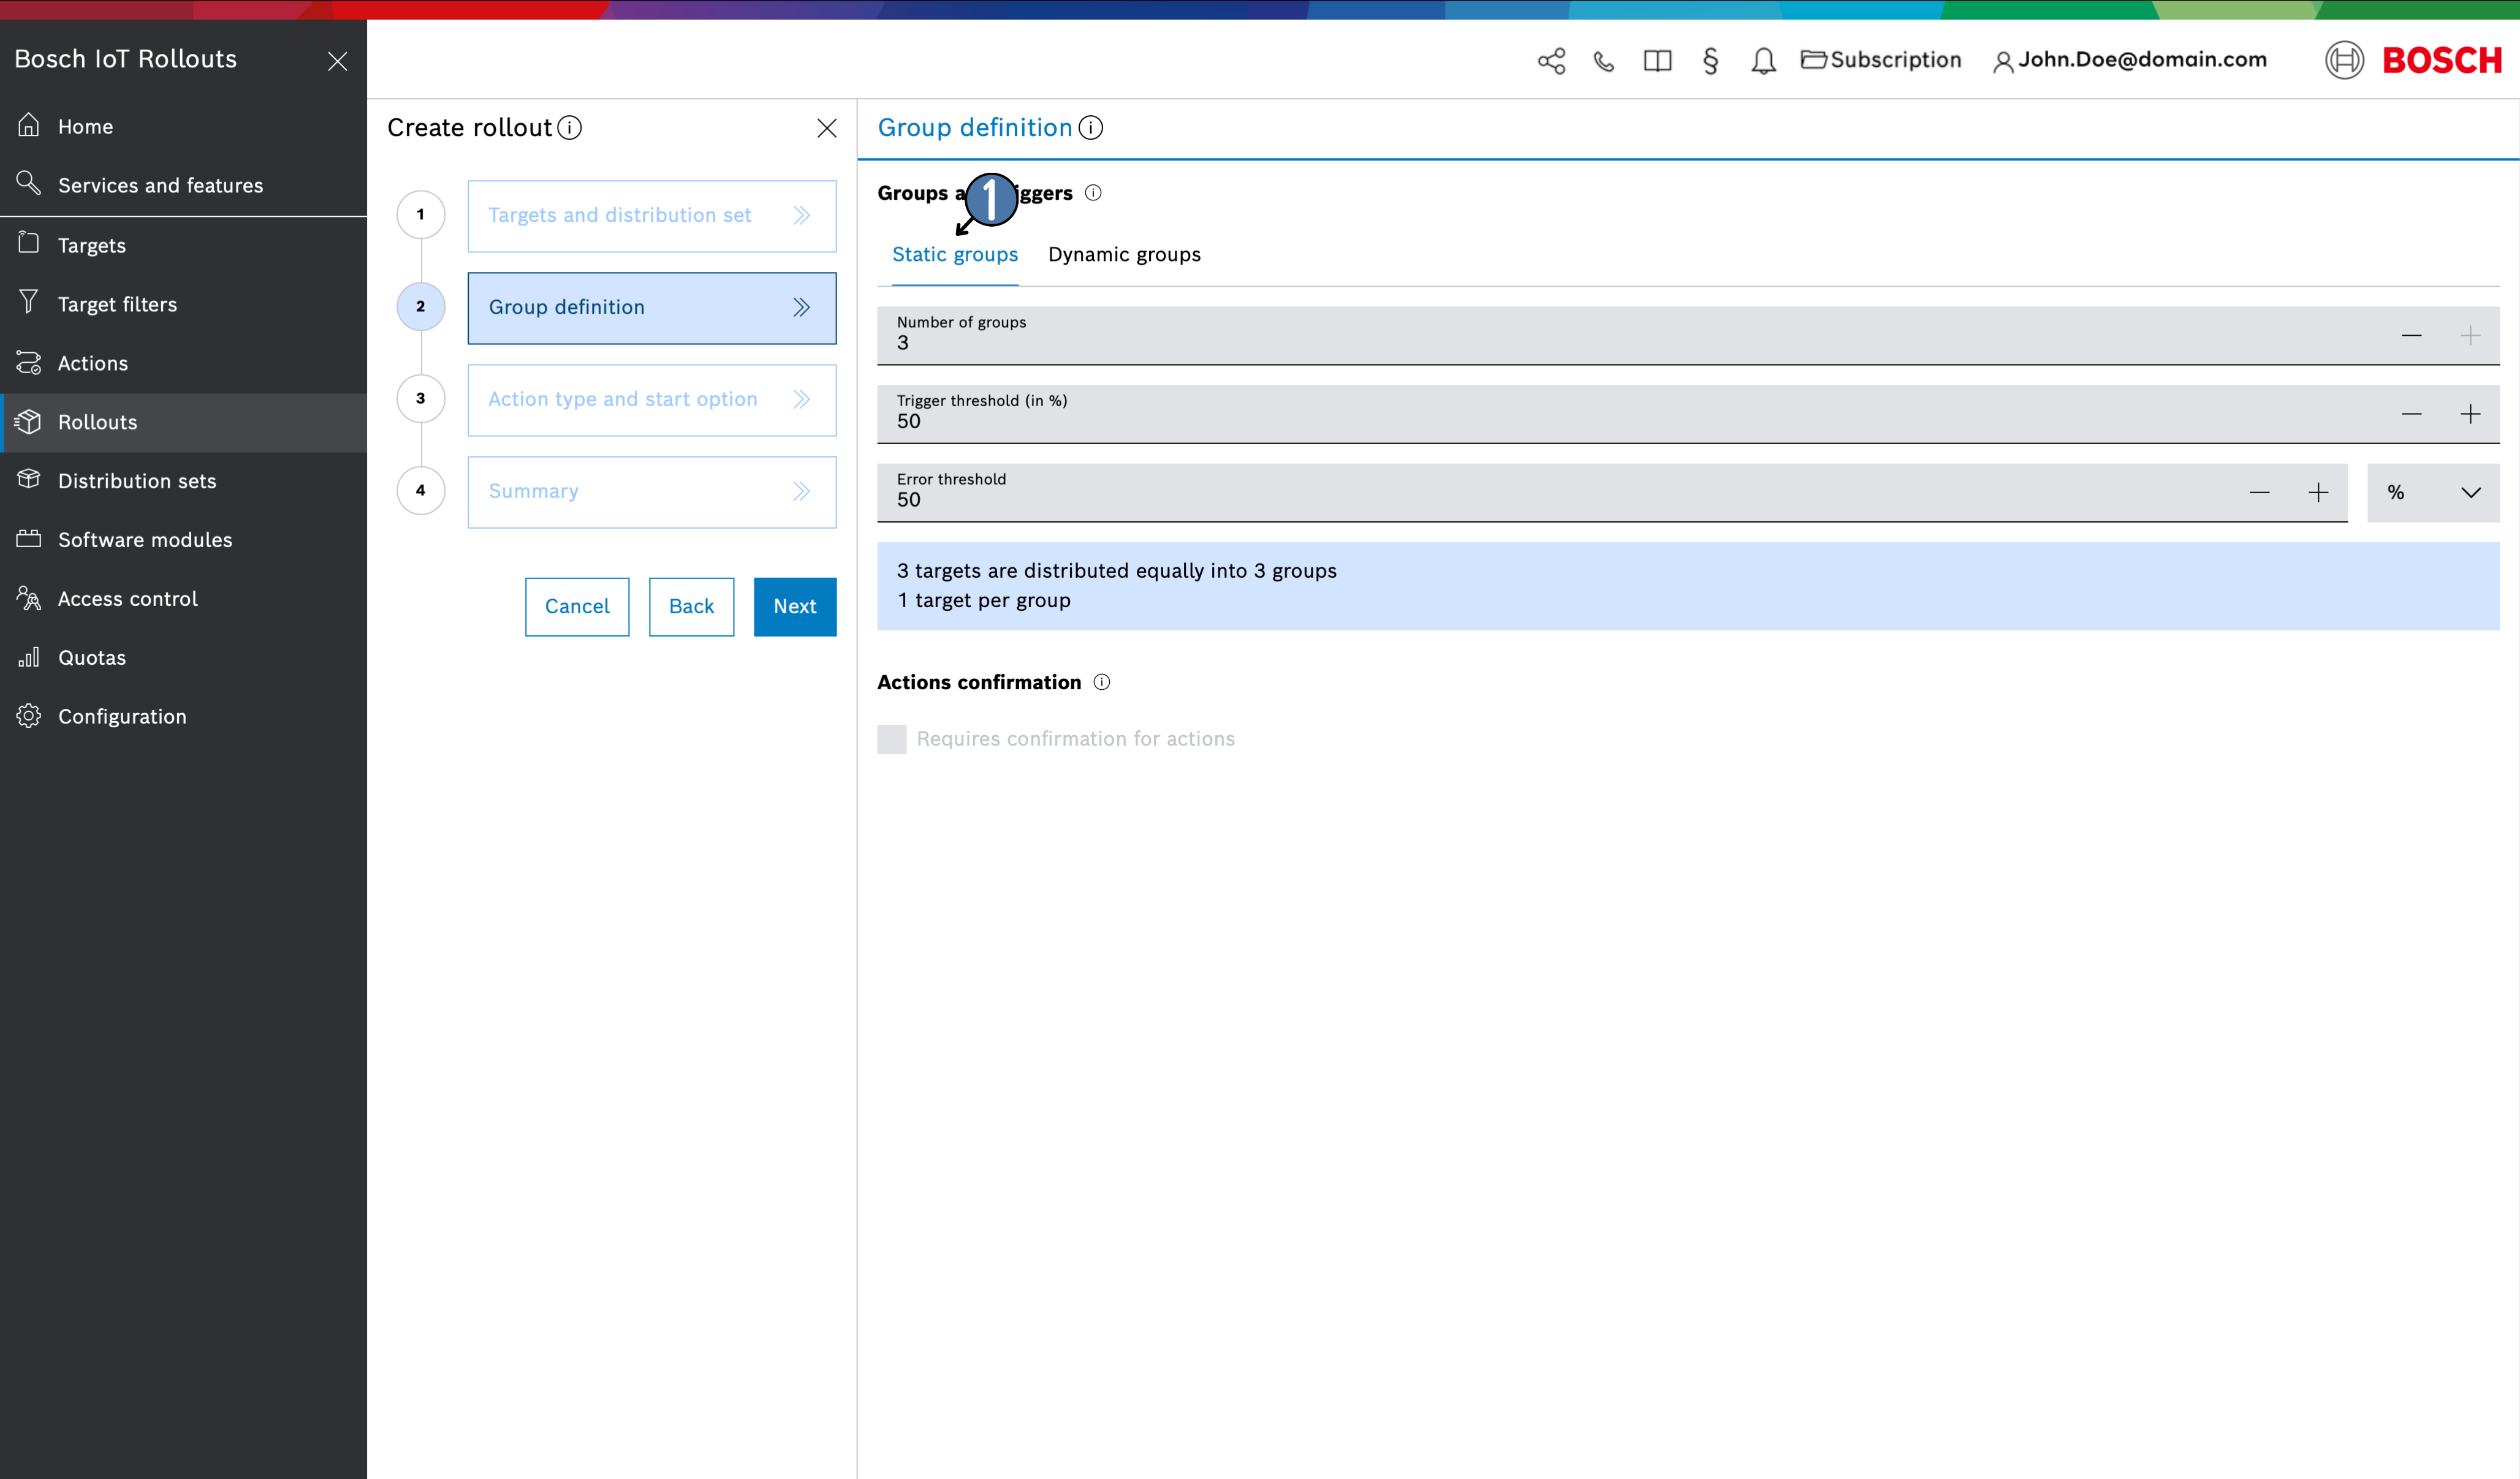Click the phone icon in the top toolbar
The image size is (2520, 1479).
point(1603,60)
